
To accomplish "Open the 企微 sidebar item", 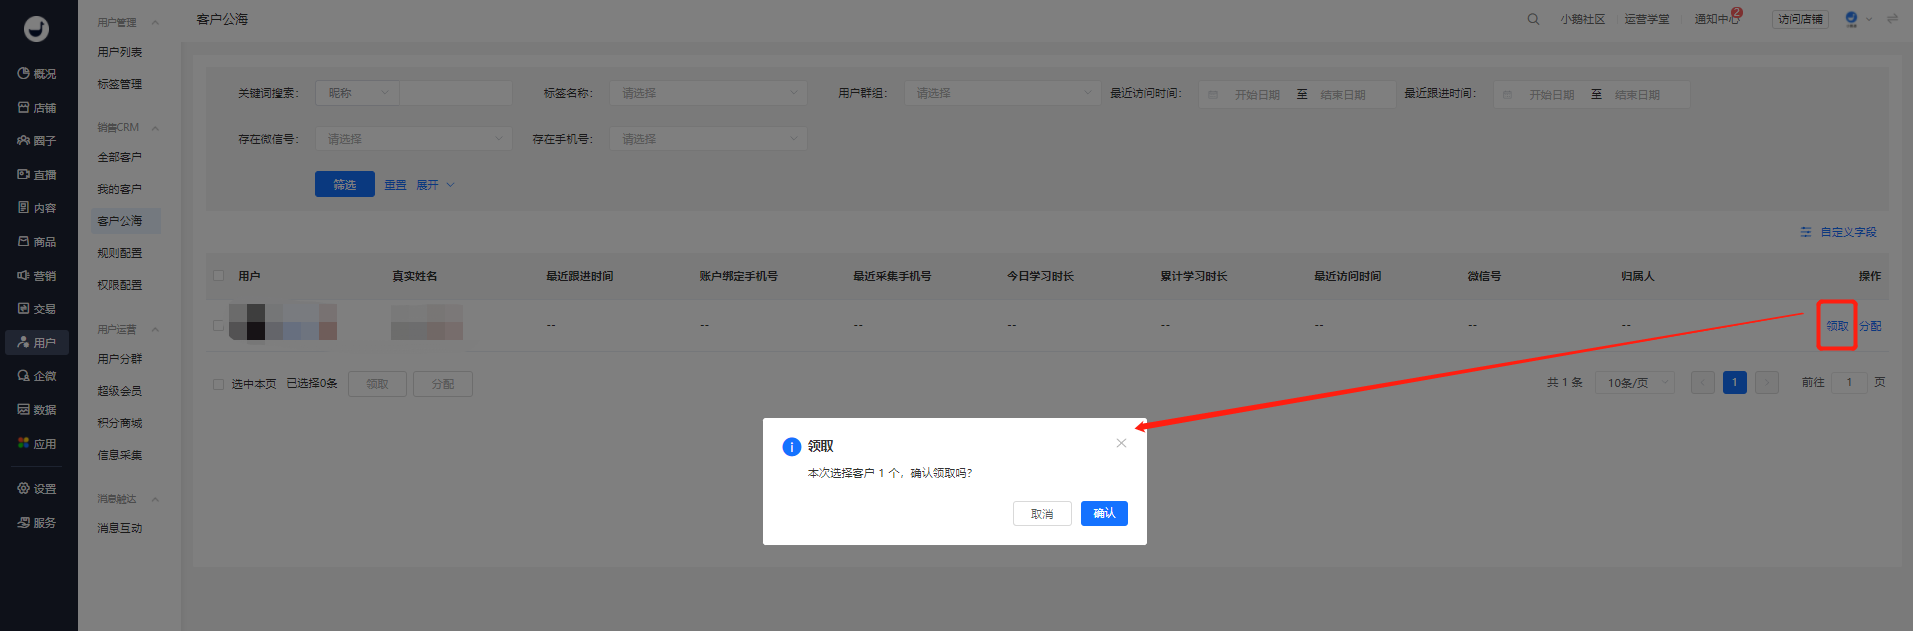I will coord(38,376).
